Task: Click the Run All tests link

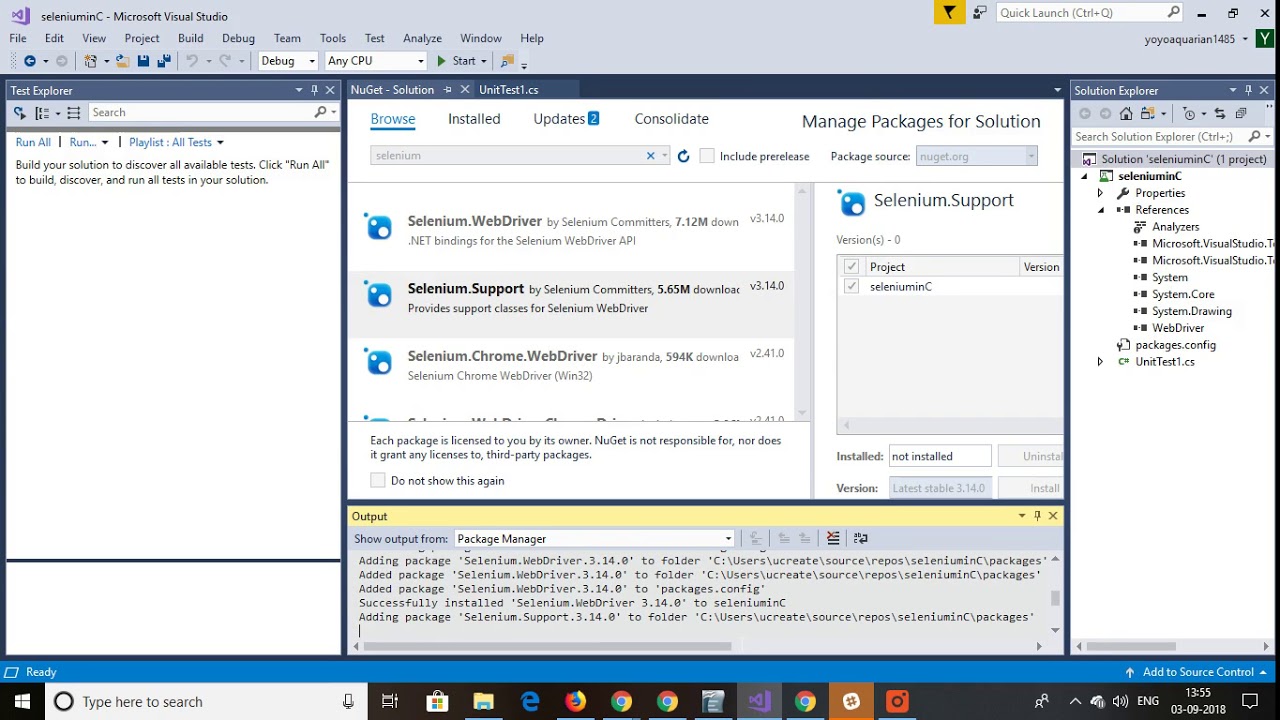Action: click(33, 142)
